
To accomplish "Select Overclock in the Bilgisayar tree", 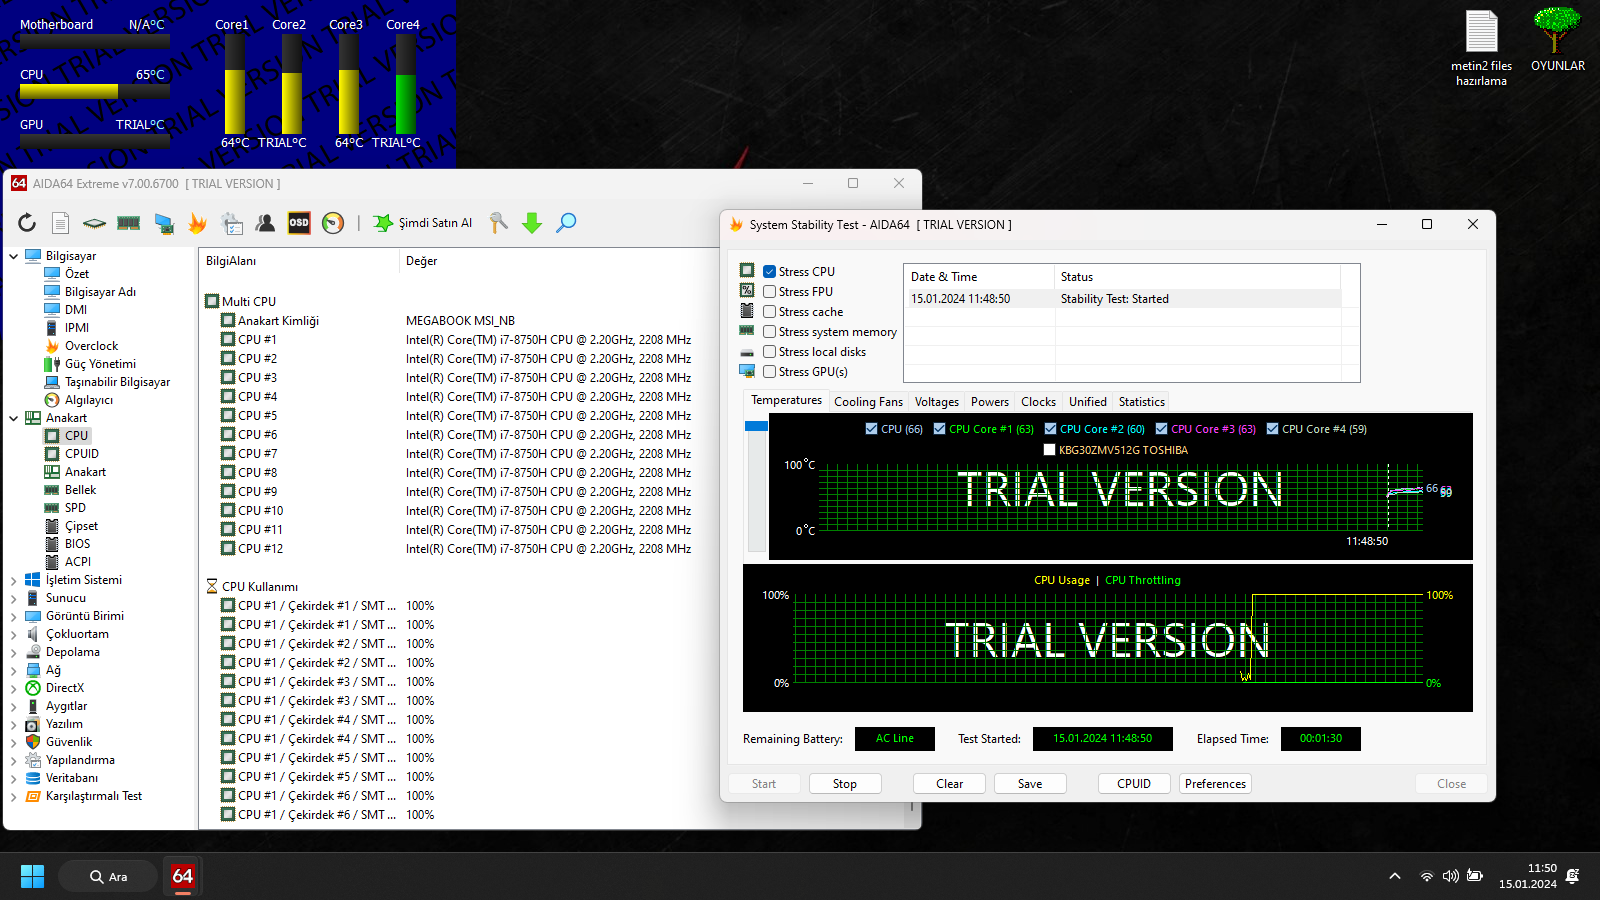I will click(91, 346).
